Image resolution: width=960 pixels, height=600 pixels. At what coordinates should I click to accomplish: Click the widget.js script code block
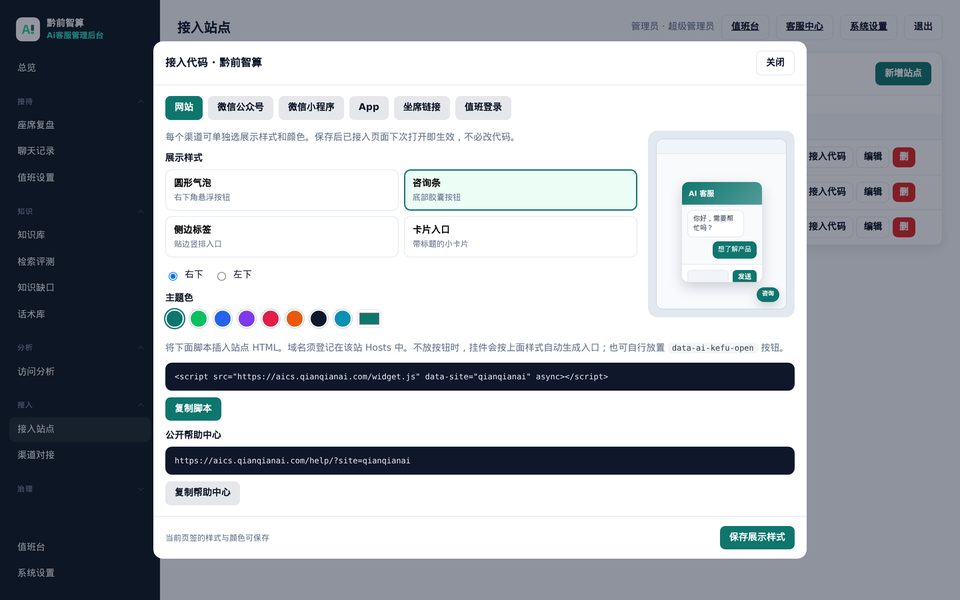point(480,377)
